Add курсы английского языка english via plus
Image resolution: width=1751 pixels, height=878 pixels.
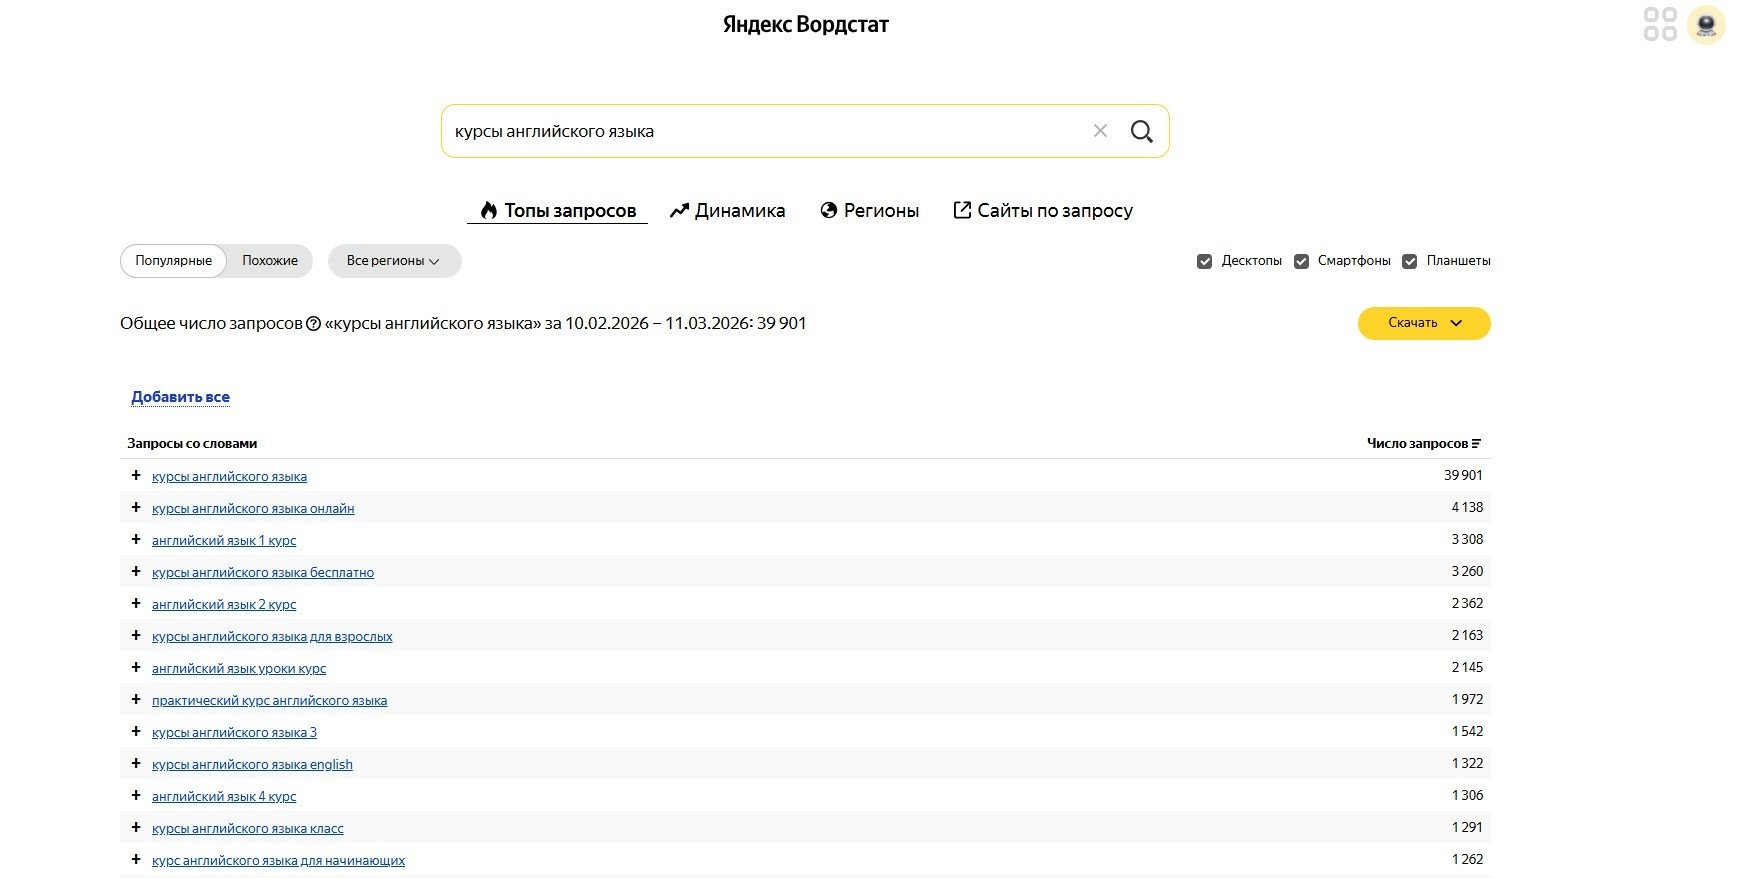pos(136,764)
